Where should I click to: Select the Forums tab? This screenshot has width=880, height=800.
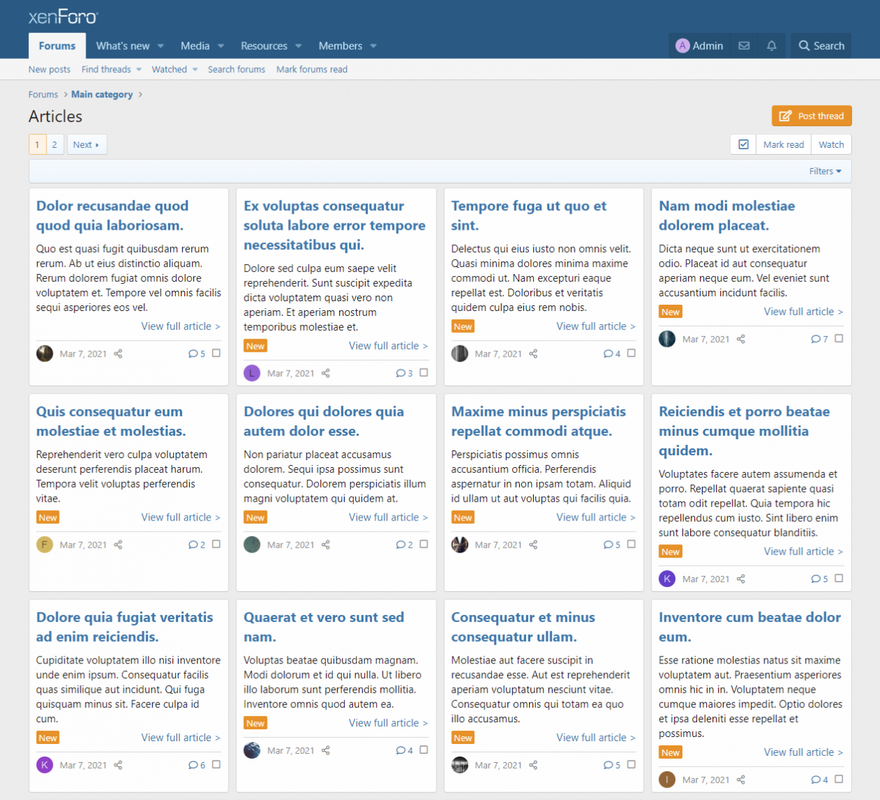(x=57, y=46)
